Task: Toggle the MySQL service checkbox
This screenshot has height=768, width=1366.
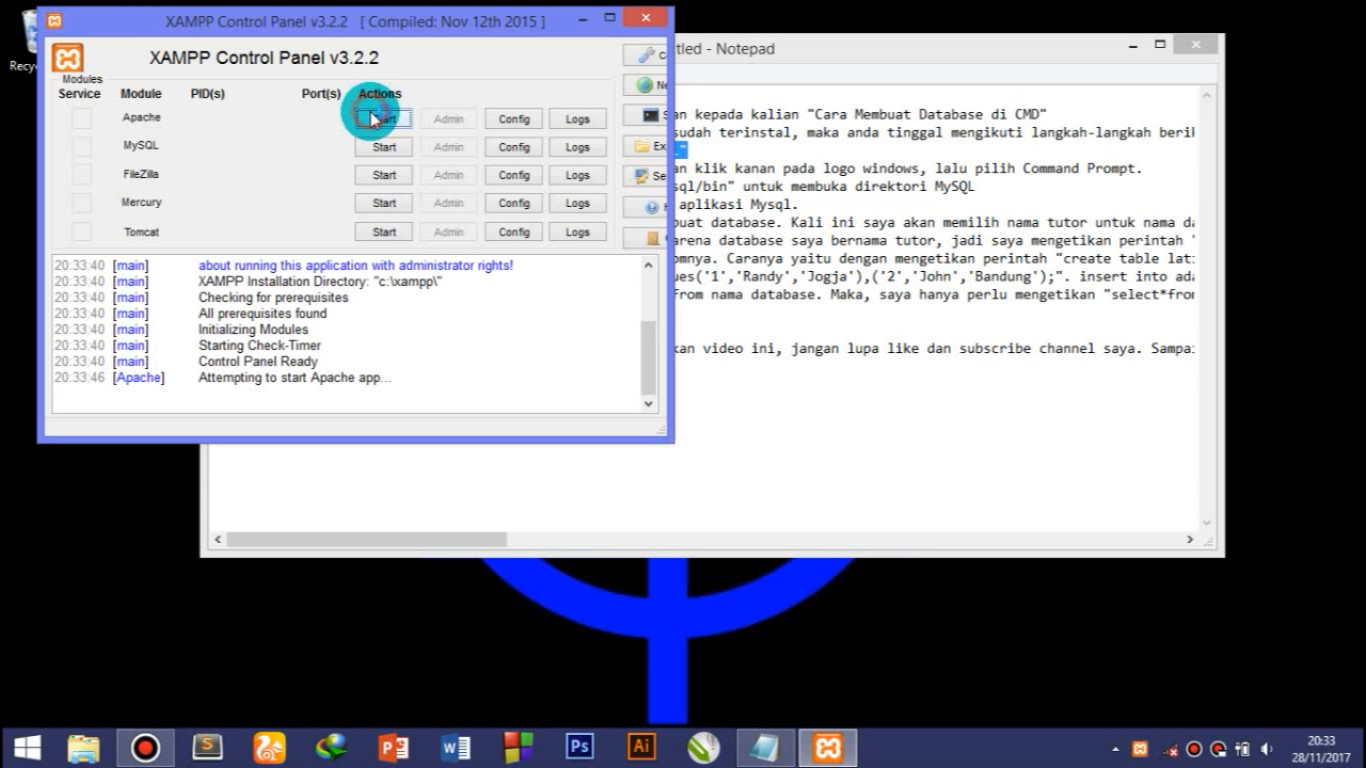Action: tap(81, 147)
